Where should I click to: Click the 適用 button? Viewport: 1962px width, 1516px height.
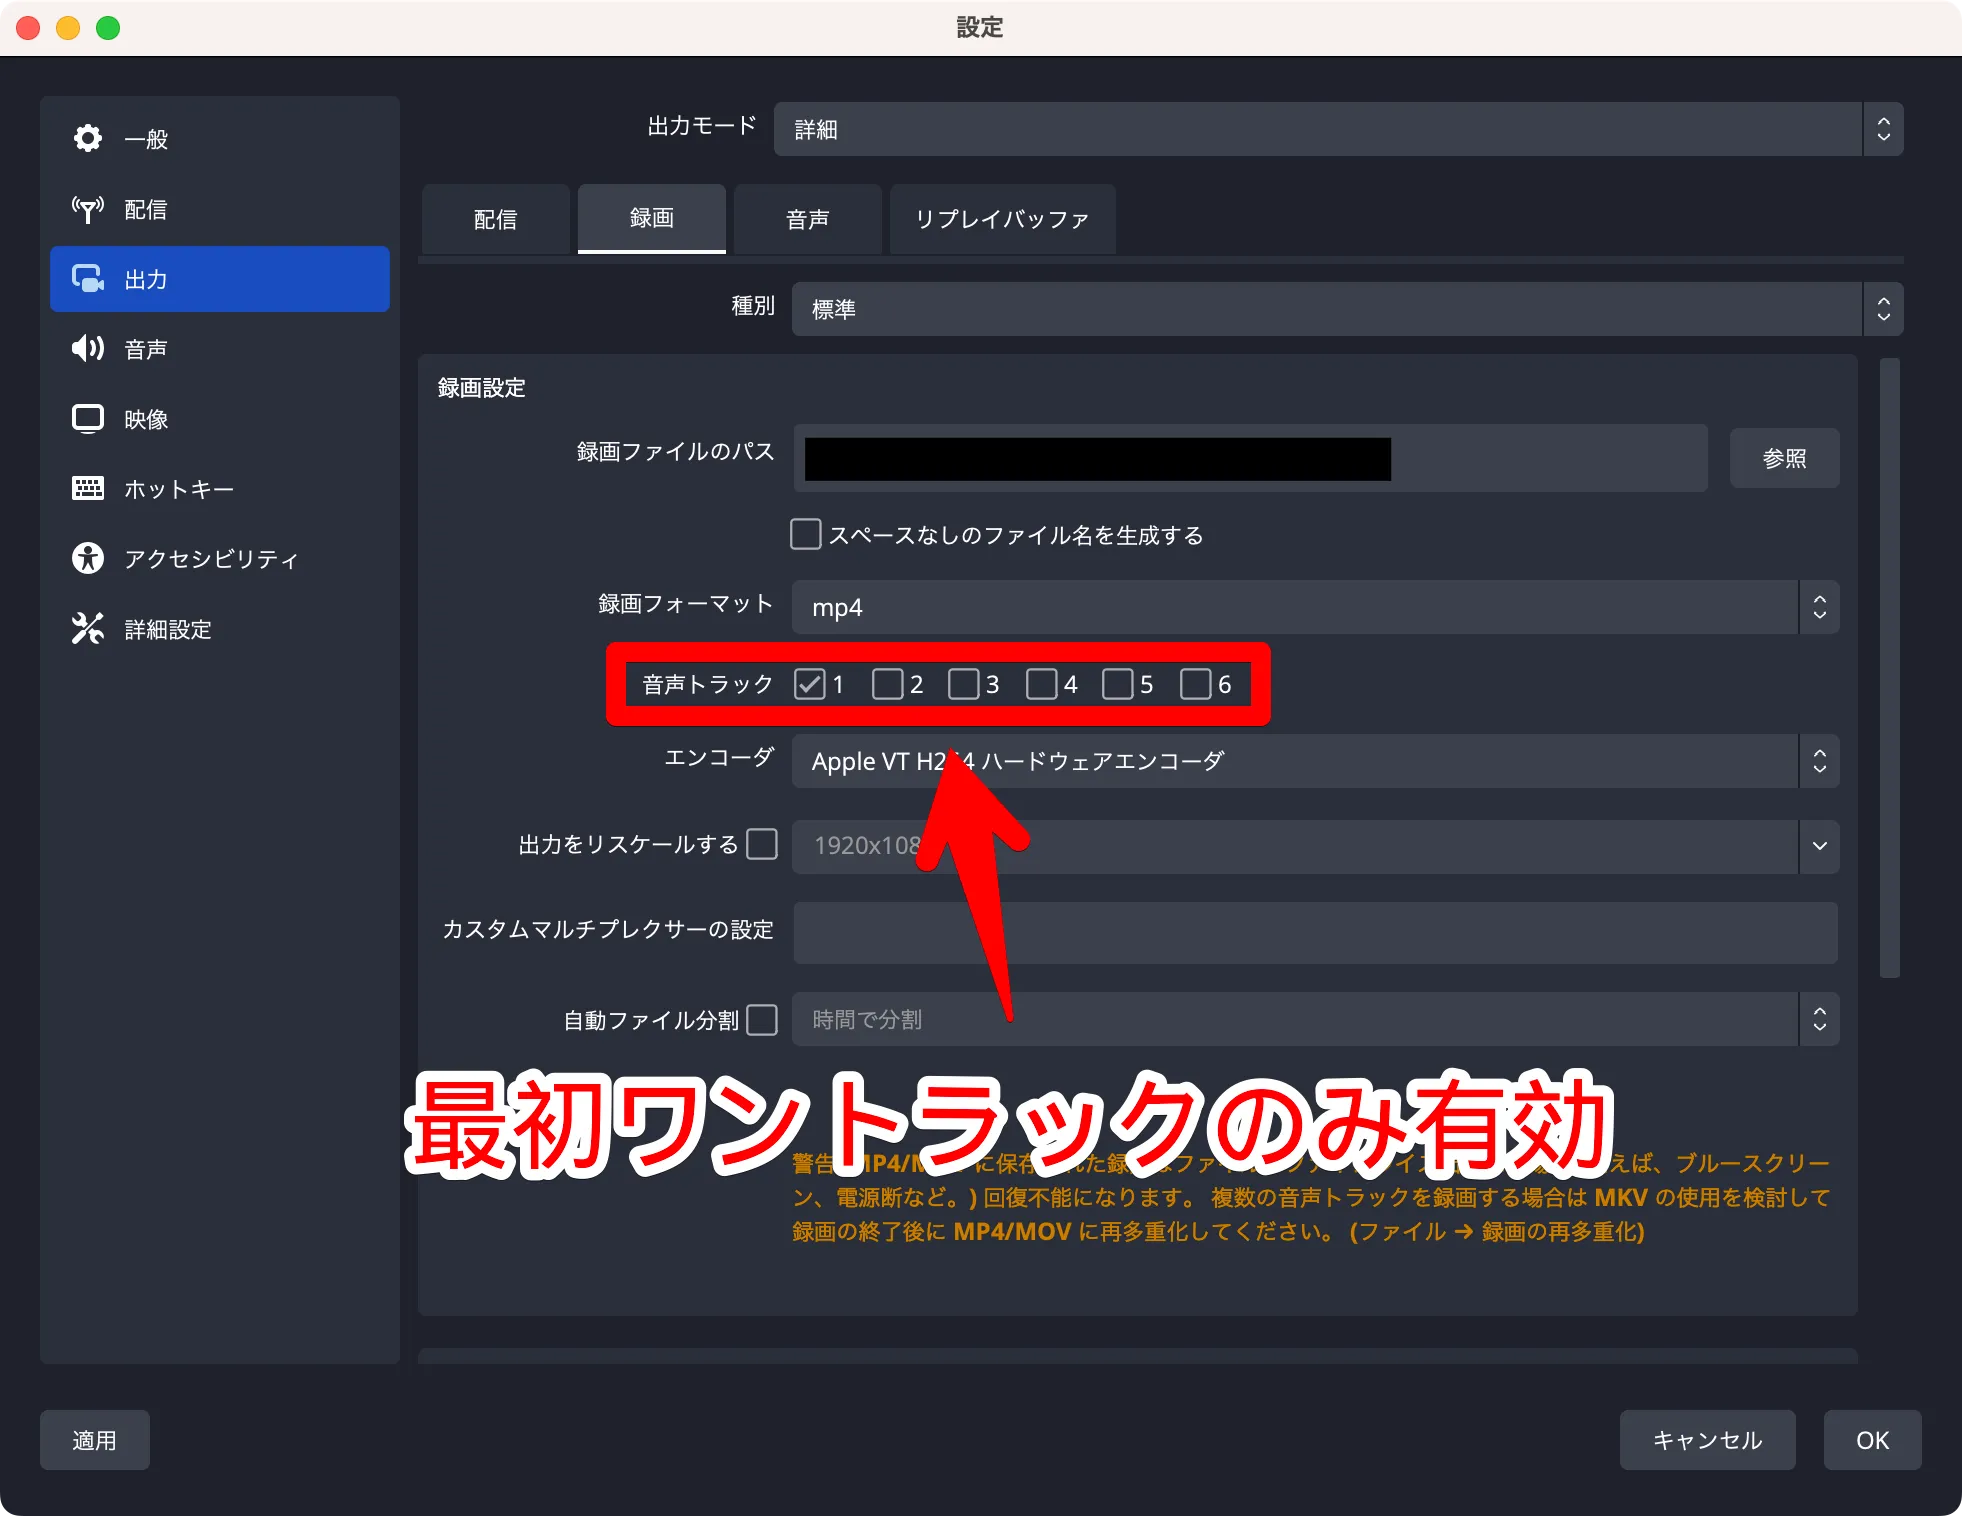point(95,1440)
